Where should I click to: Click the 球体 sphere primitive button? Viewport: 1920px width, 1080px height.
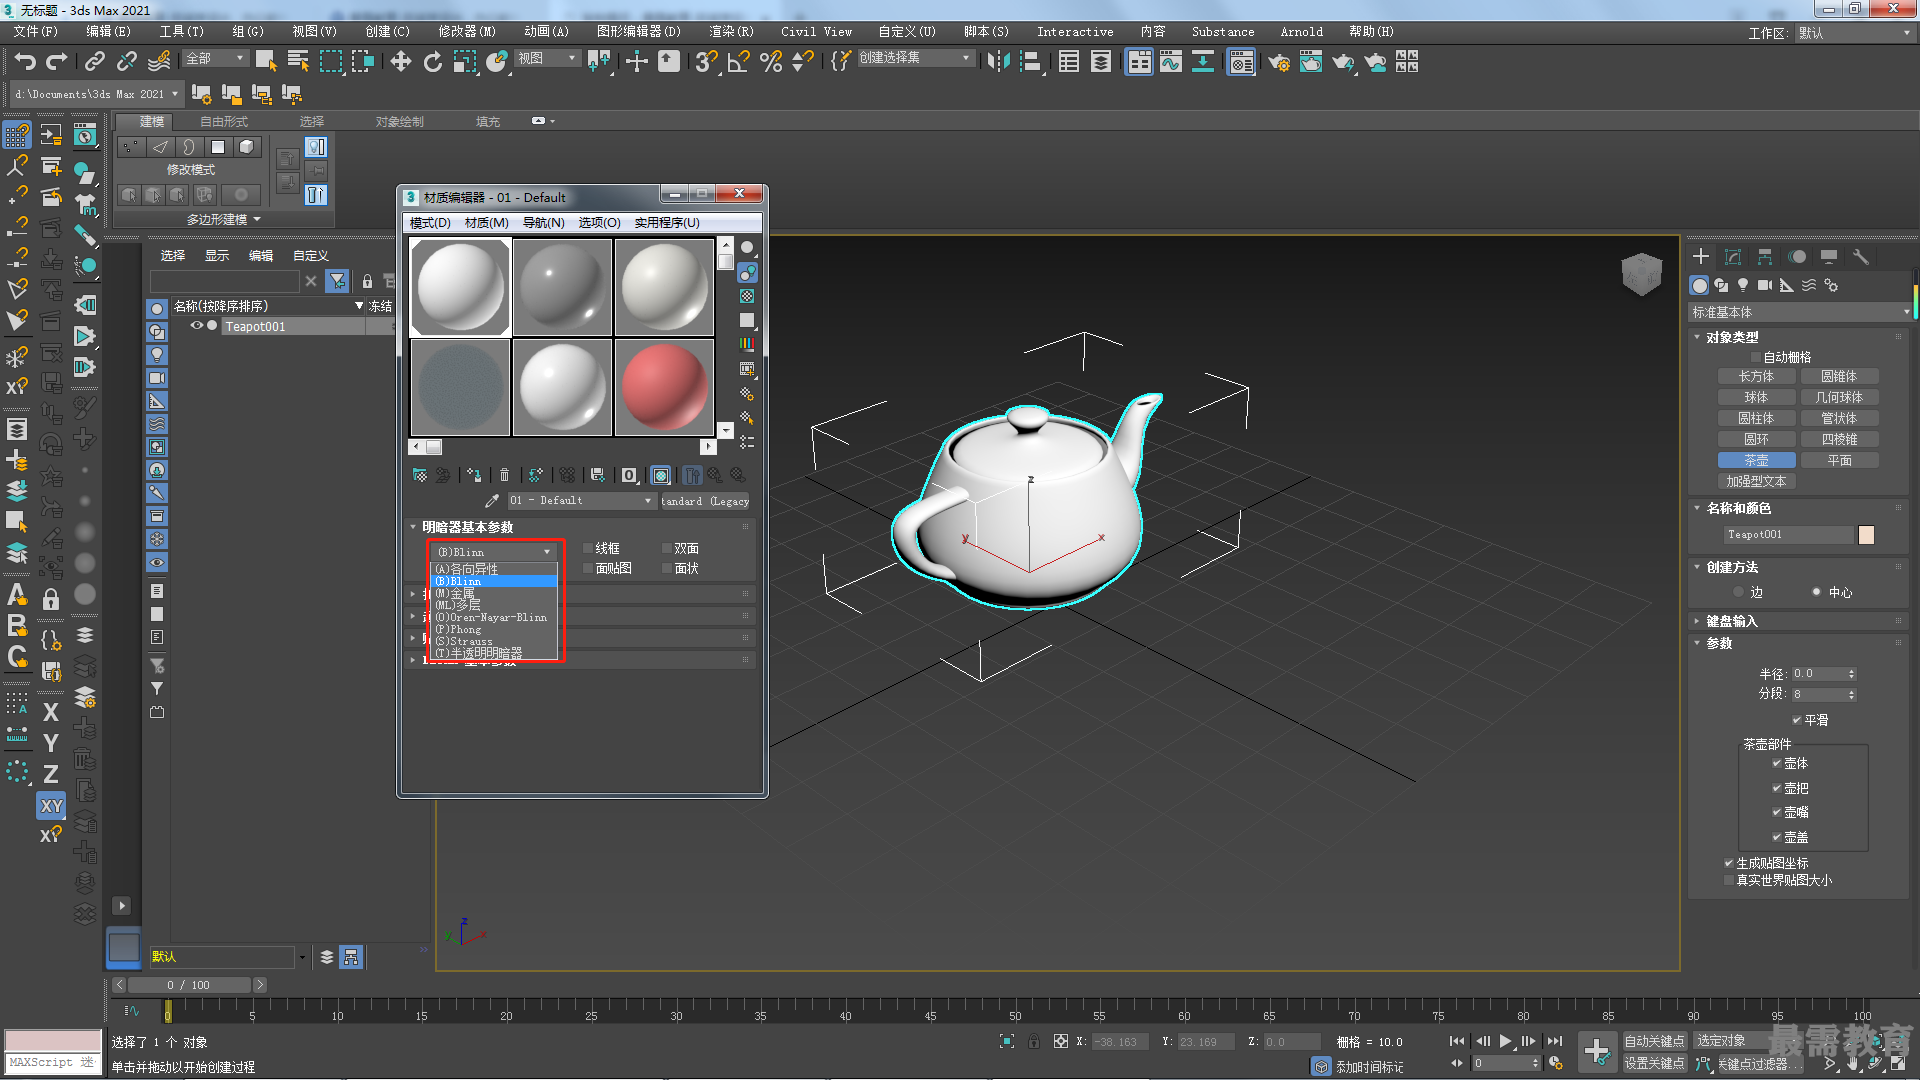coord(1756,398)
